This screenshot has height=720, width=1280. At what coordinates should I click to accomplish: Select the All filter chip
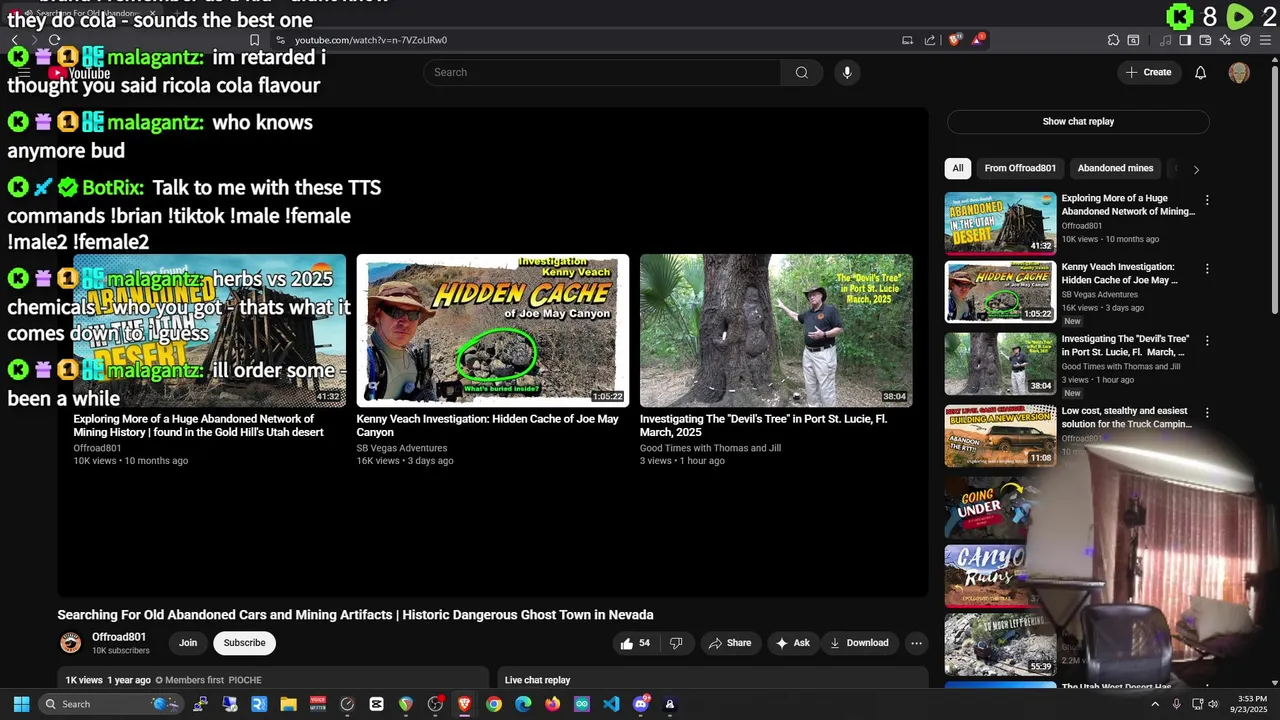(x=958, y=168)
